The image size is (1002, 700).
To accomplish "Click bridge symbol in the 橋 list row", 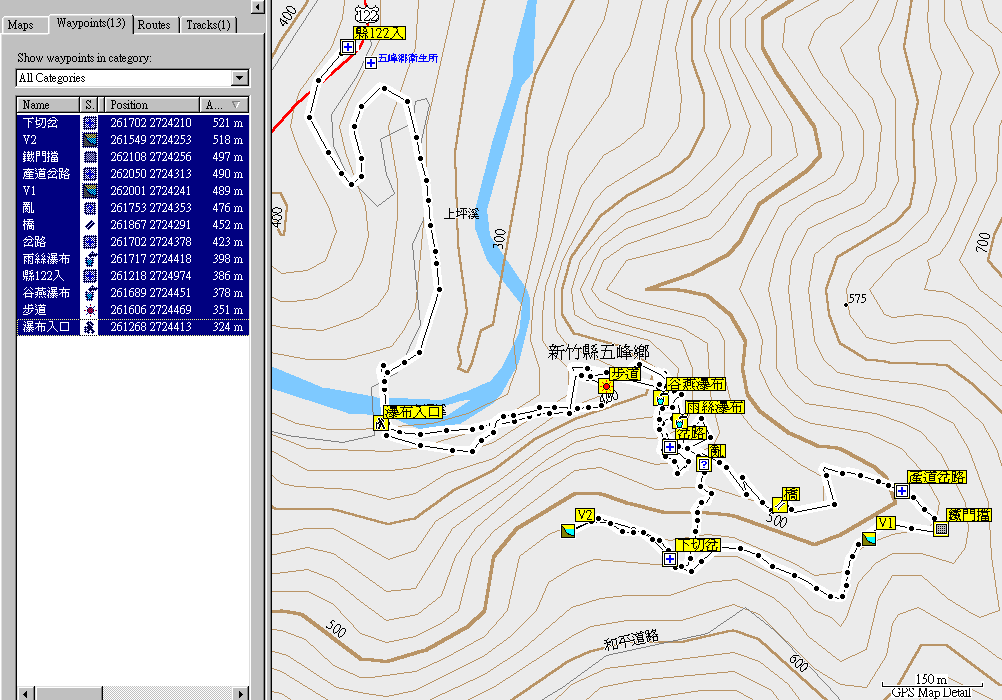I will point(90,225).
